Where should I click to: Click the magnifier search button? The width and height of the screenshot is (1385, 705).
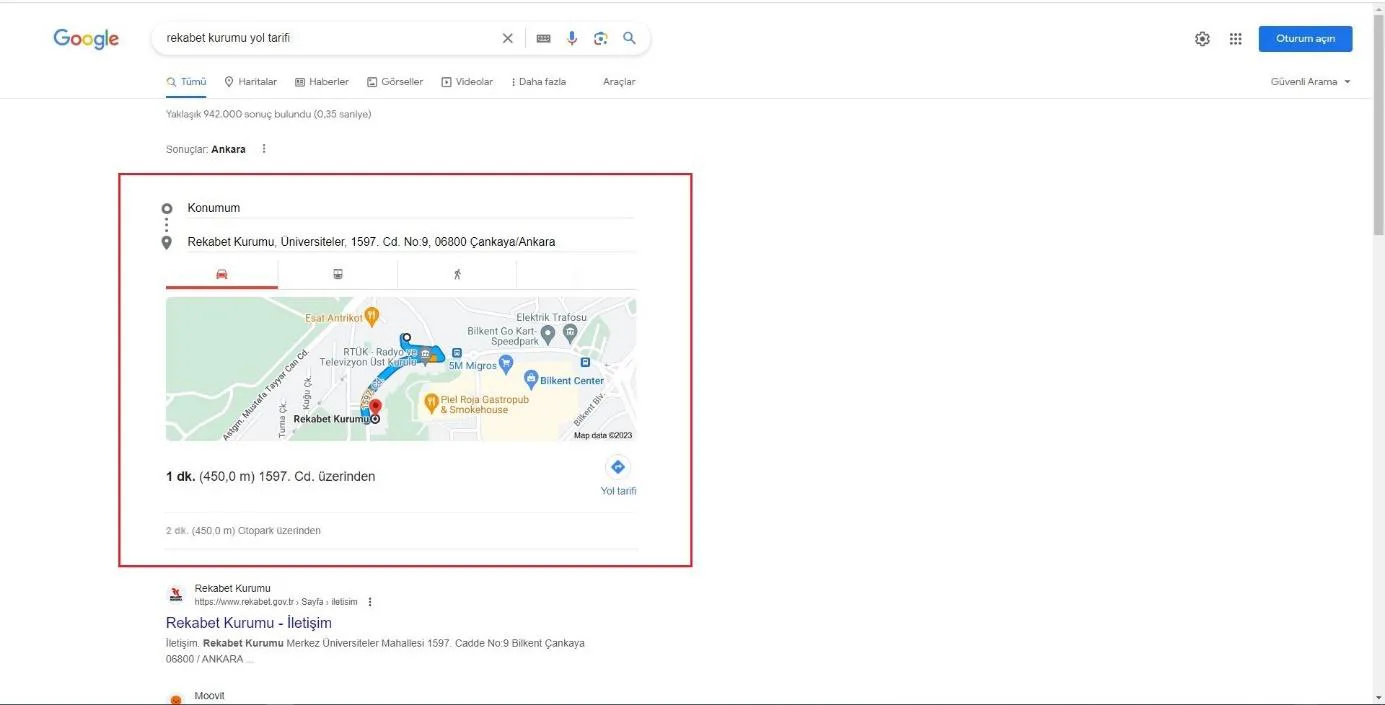pyautogui.click(x=629, y=38)
